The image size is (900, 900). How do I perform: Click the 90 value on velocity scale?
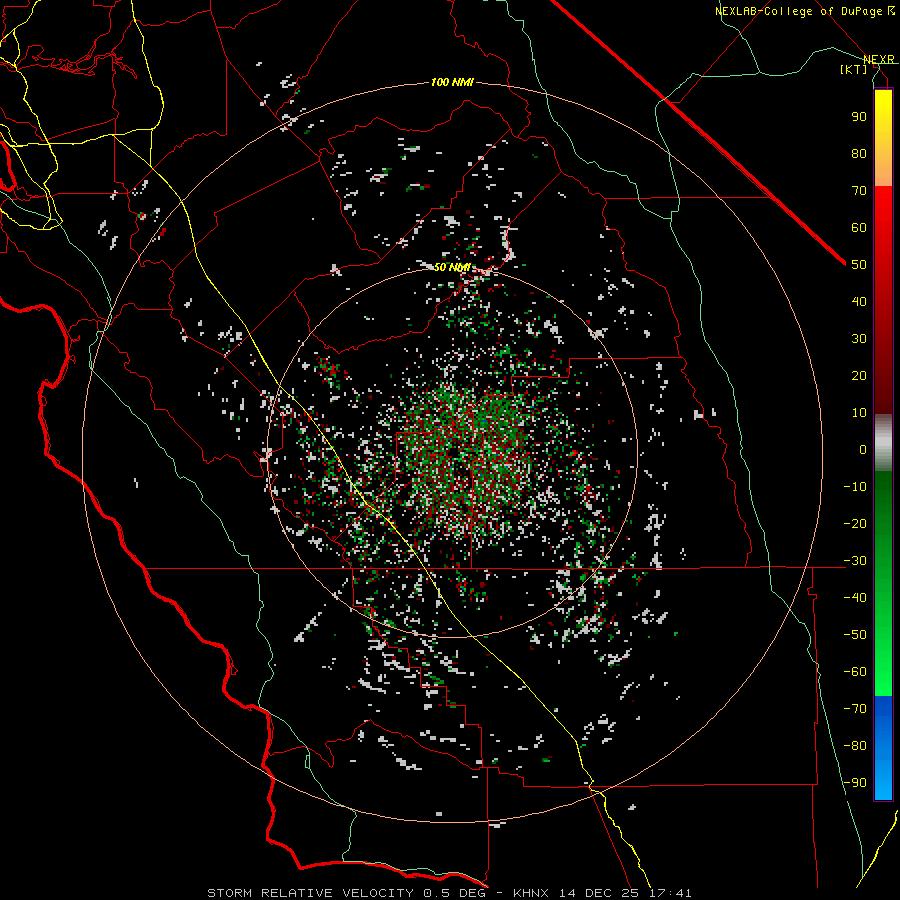pyautogui.click(x=859, y=117)
